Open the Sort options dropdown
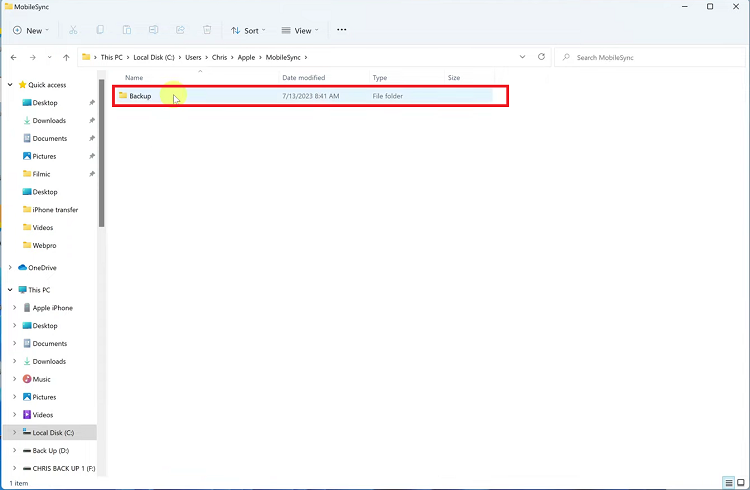This screenshot has width=750, height=490. pos(248,30)
